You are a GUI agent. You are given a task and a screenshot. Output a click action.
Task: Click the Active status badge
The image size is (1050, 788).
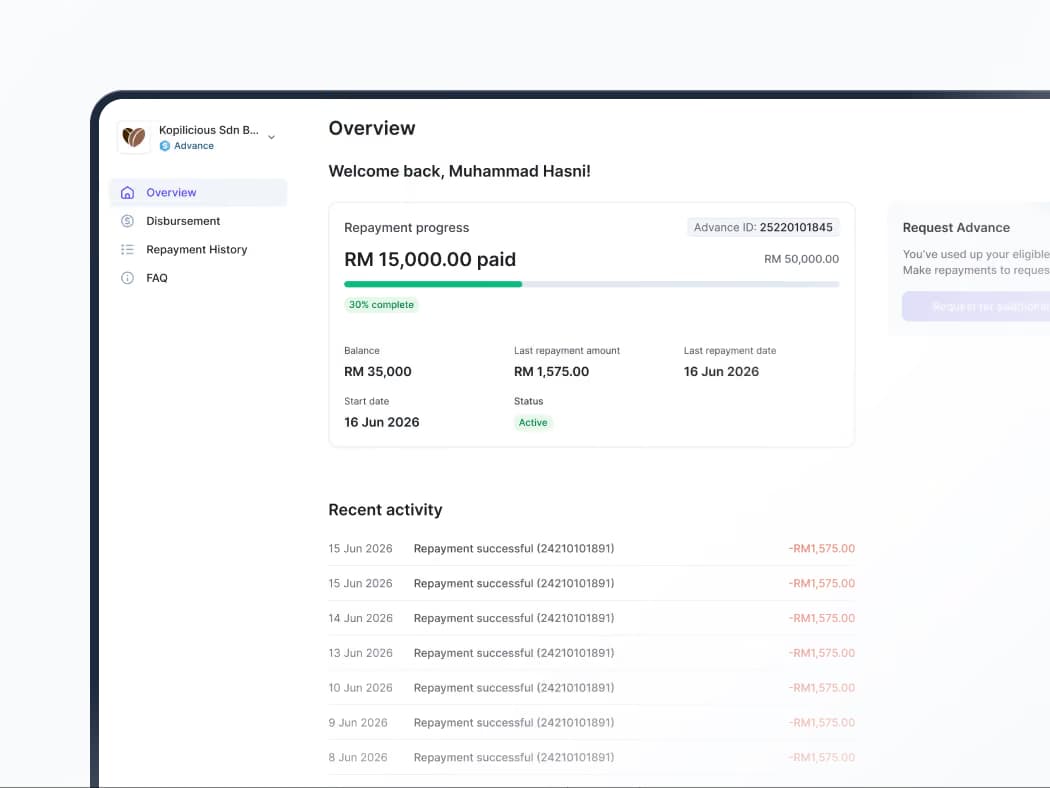pyautogui.click(x=533, y=422)
